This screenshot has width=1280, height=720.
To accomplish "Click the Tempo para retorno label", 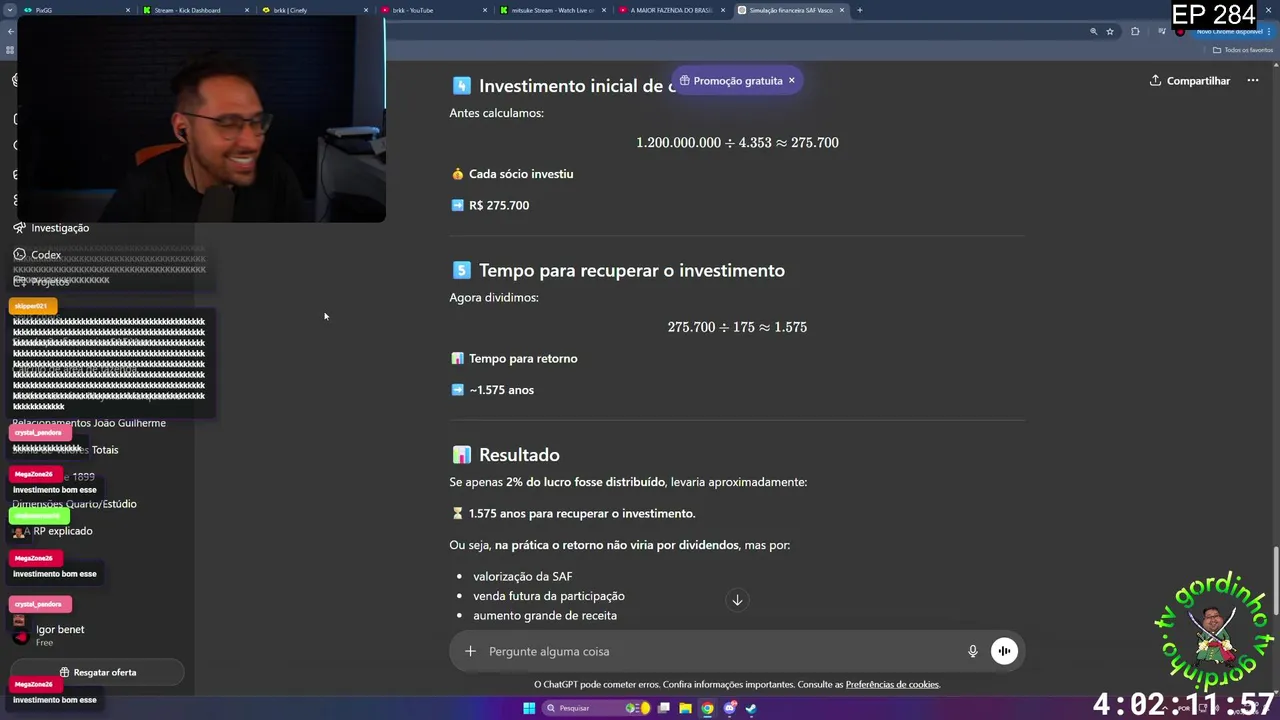I will pyautogui.click(x=523, y=359).
